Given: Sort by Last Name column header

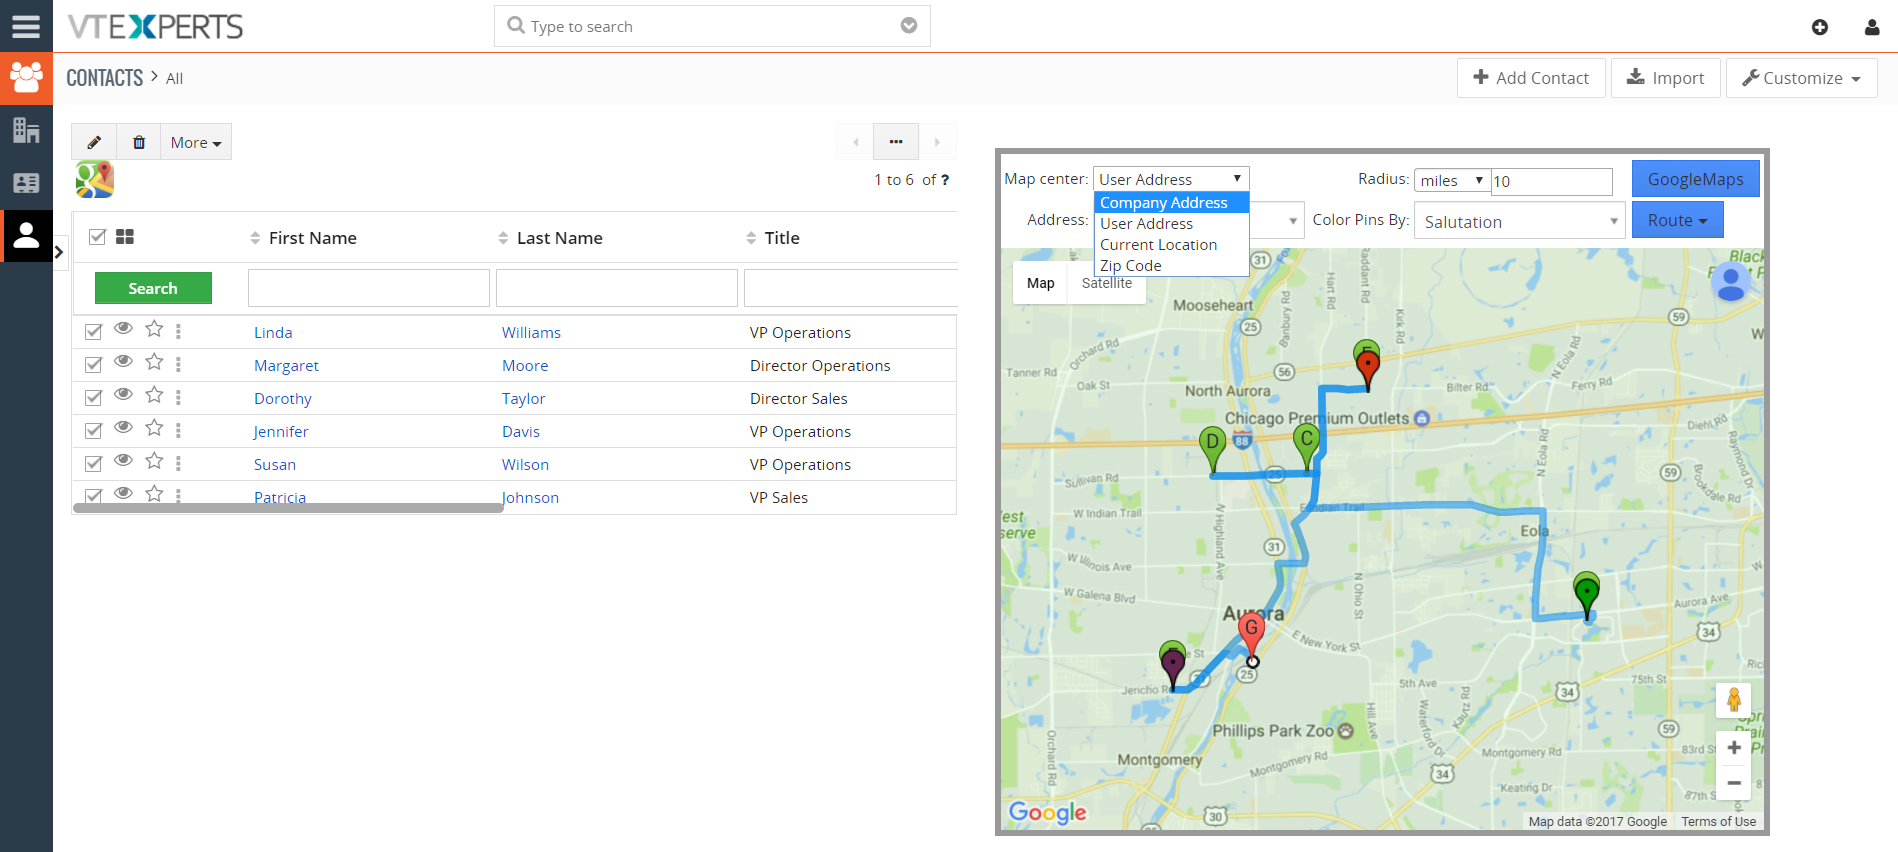Looking at the screenshot, I should click(559, 238).
